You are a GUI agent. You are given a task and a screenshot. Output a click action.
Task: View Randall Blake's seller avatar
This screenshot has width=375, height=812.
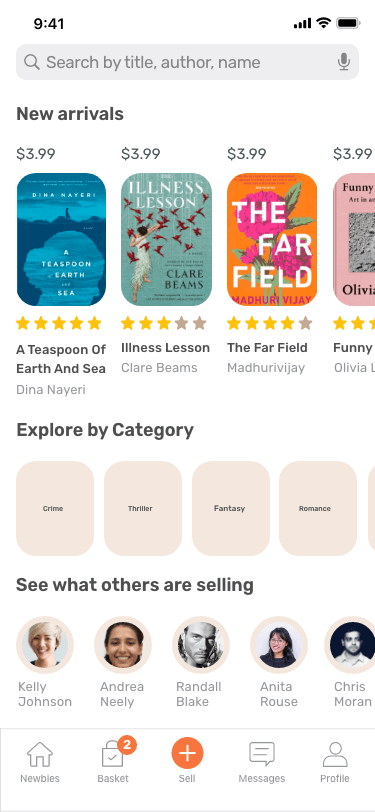coord(201,645)
